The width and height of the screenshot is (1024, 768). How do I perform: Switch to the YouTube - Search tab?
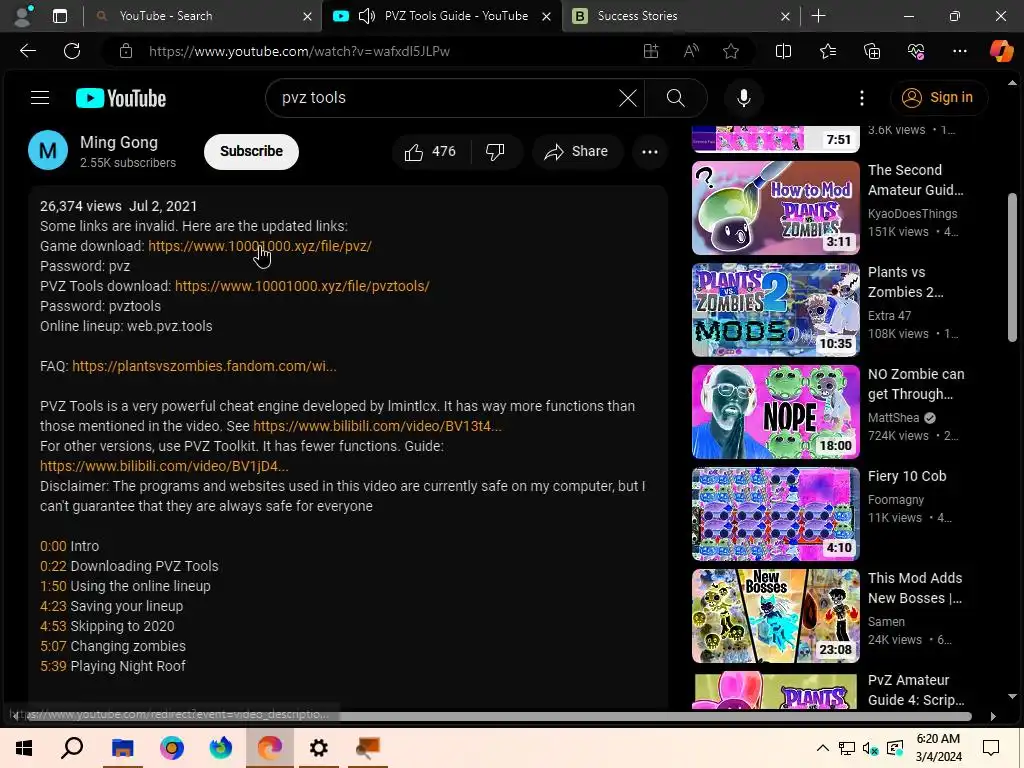201,16
